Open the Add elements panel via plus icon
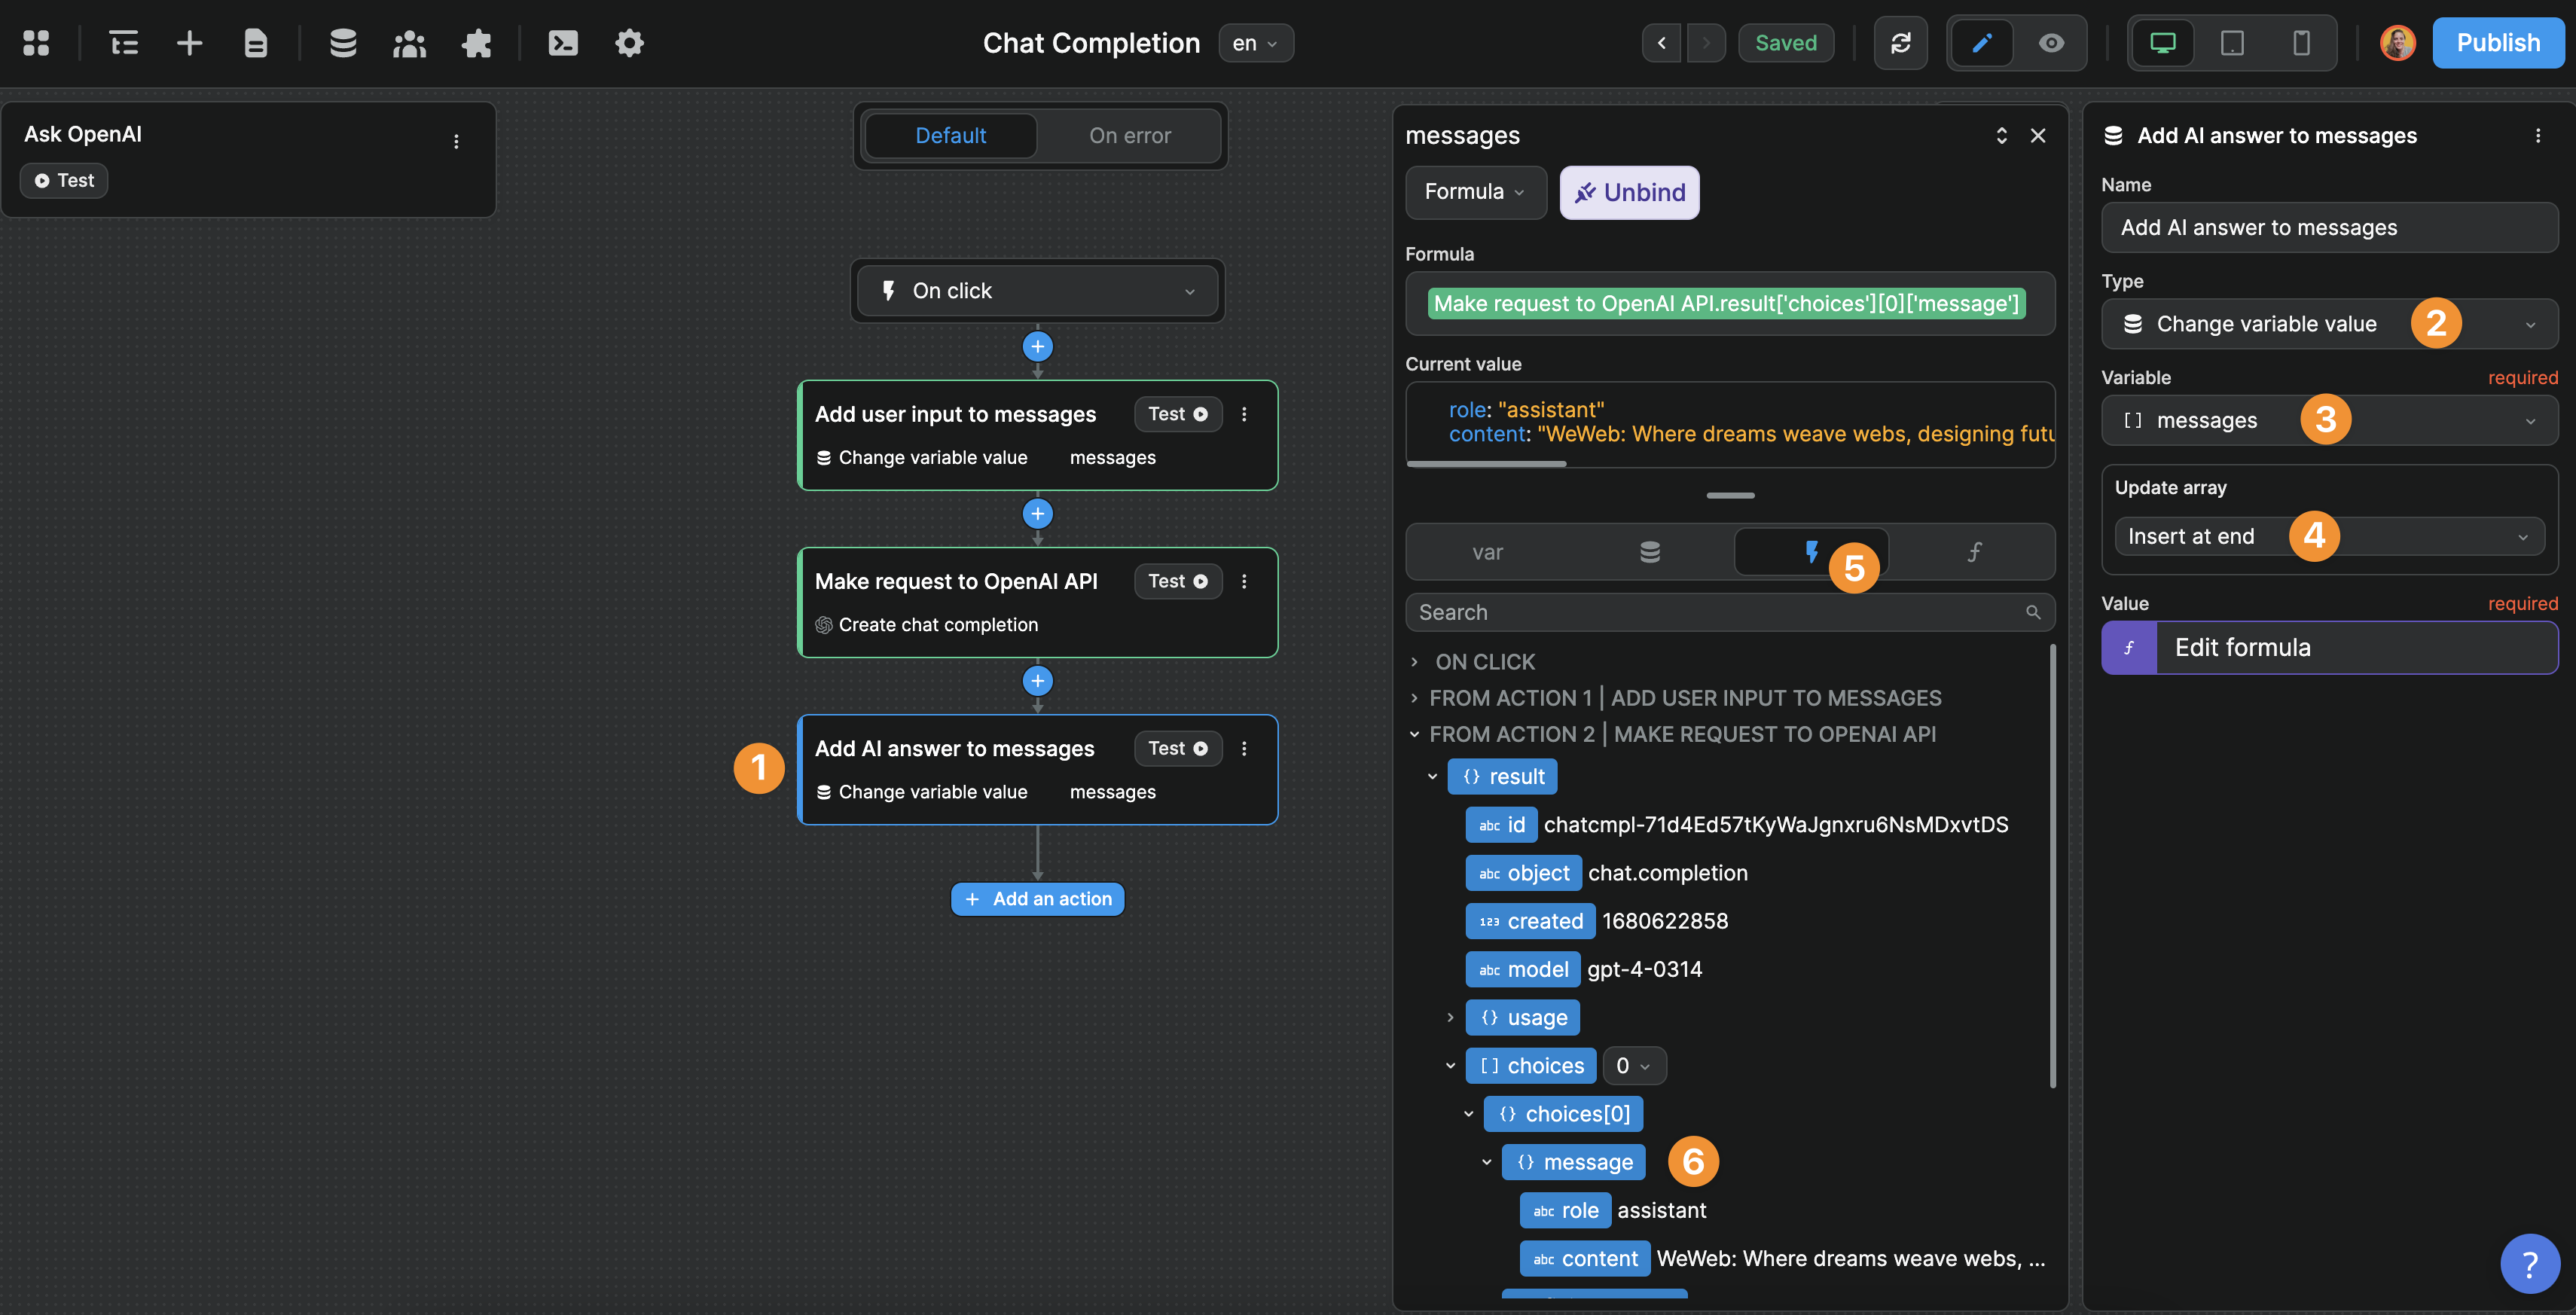Image resolution: width=2576 pixels, height=1315 pixels. click(189, 43)
